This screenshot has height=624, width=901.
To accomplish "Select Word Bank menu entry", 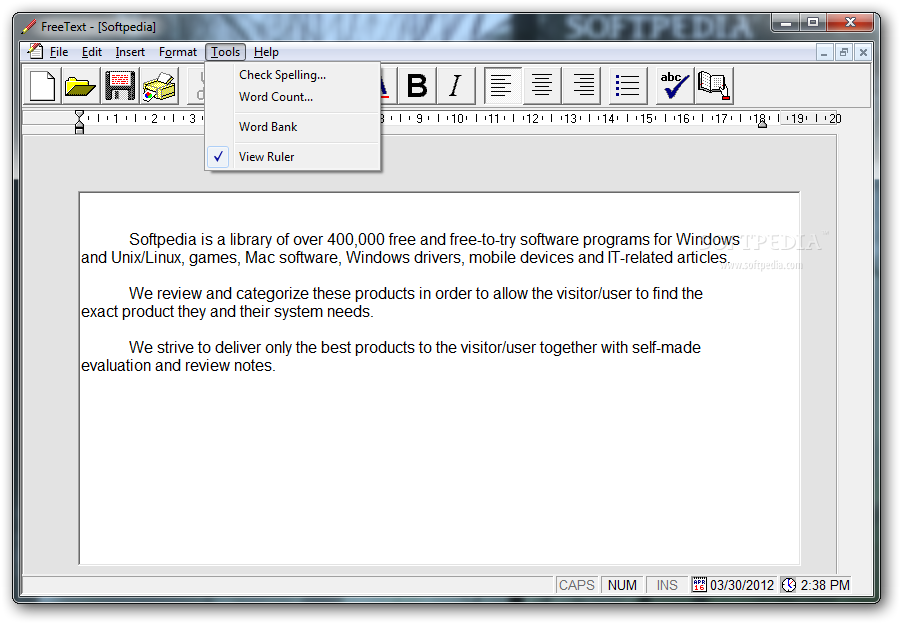I will [293, 126].
